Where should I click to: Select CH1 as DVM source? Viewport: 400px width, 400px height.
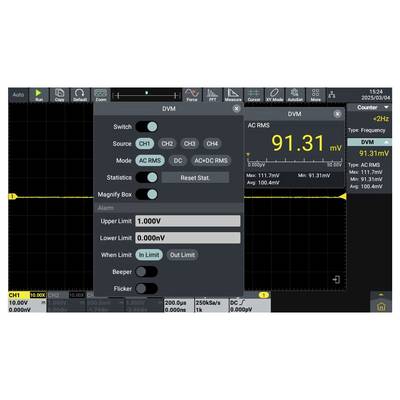click(145, 144)
